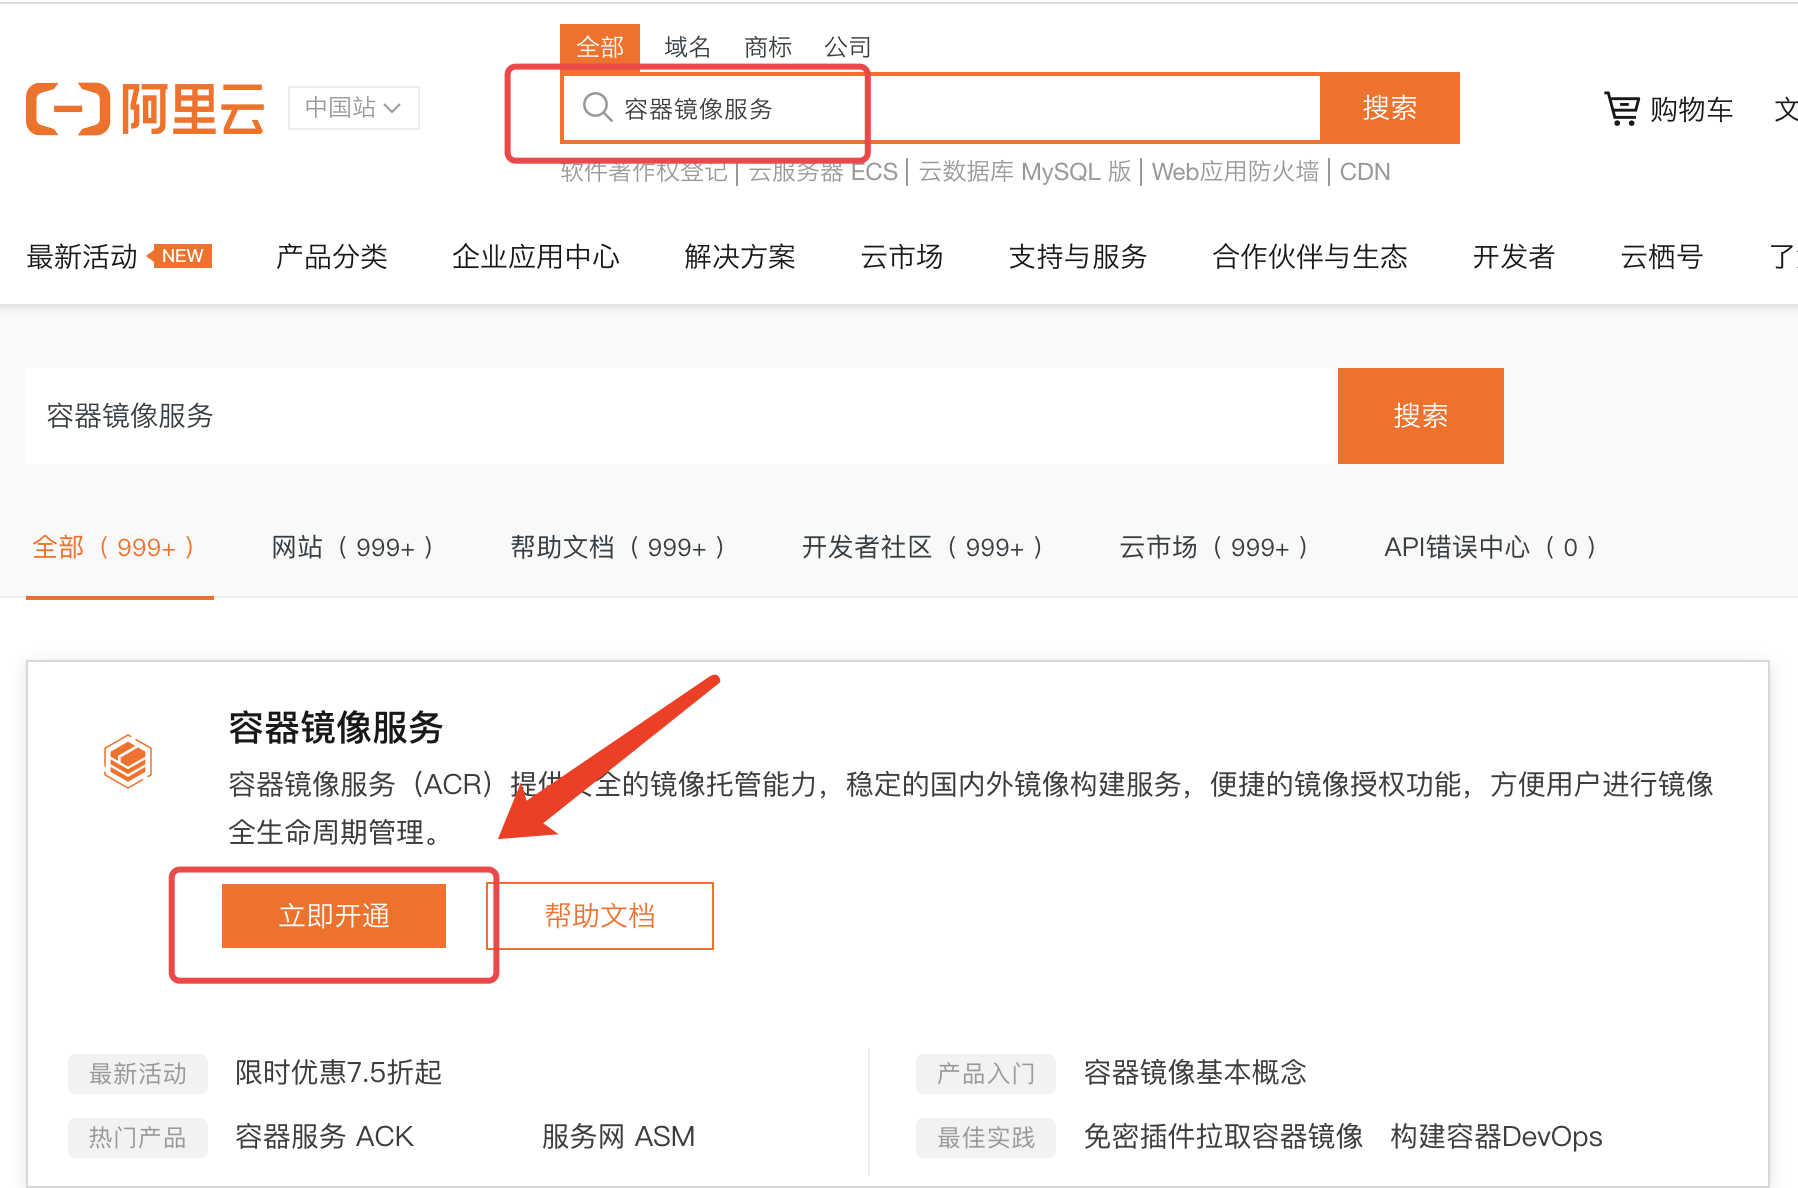Open CDN hot search link
Screen dimensions: 1798x1188
[1365, 172]
